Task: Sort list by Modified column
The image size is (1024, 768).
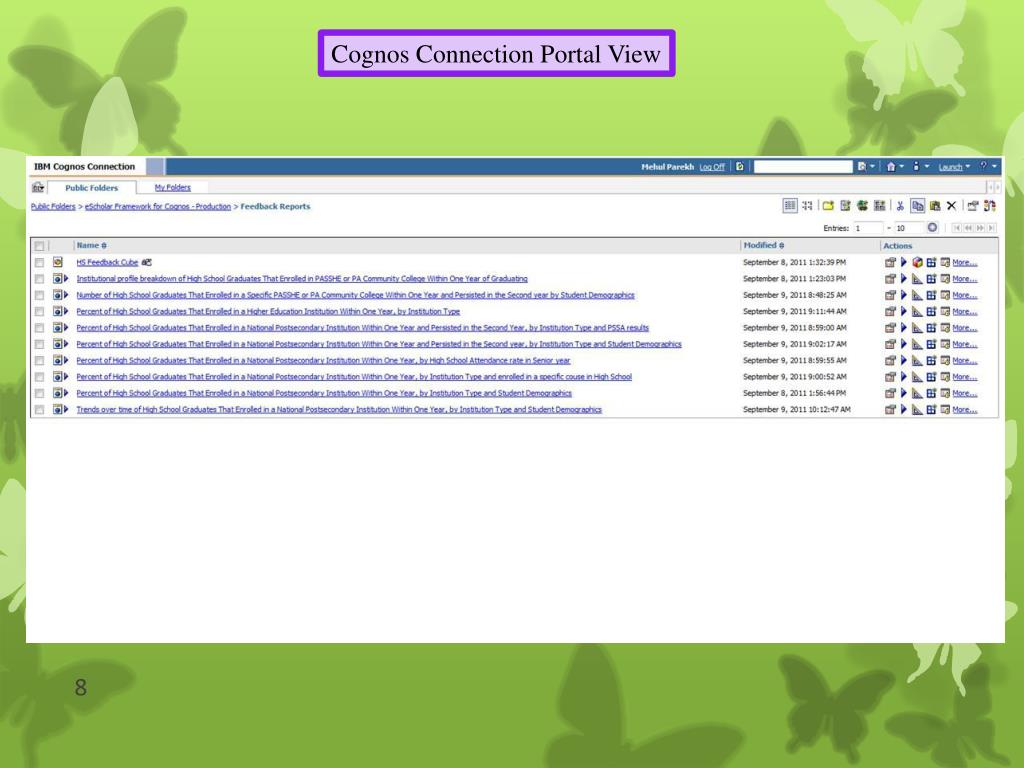Action: pyautogui.click(x=763, y=246)
